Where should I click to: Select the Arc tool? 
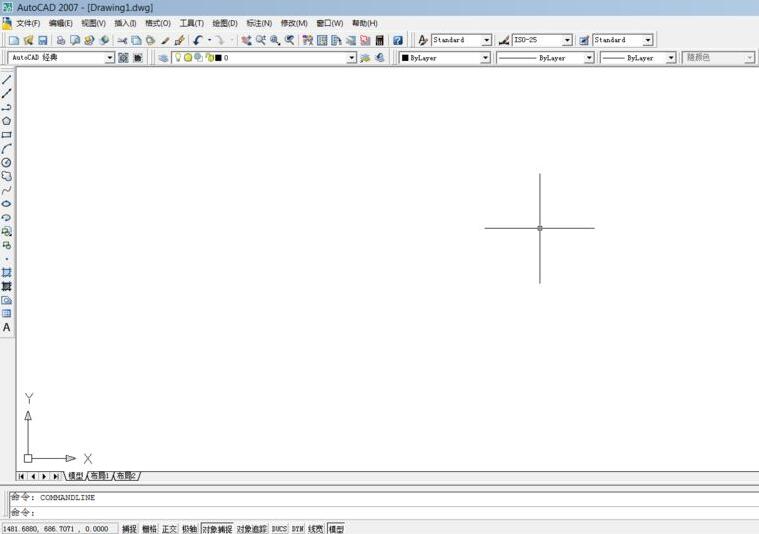(x=7, y=149)
